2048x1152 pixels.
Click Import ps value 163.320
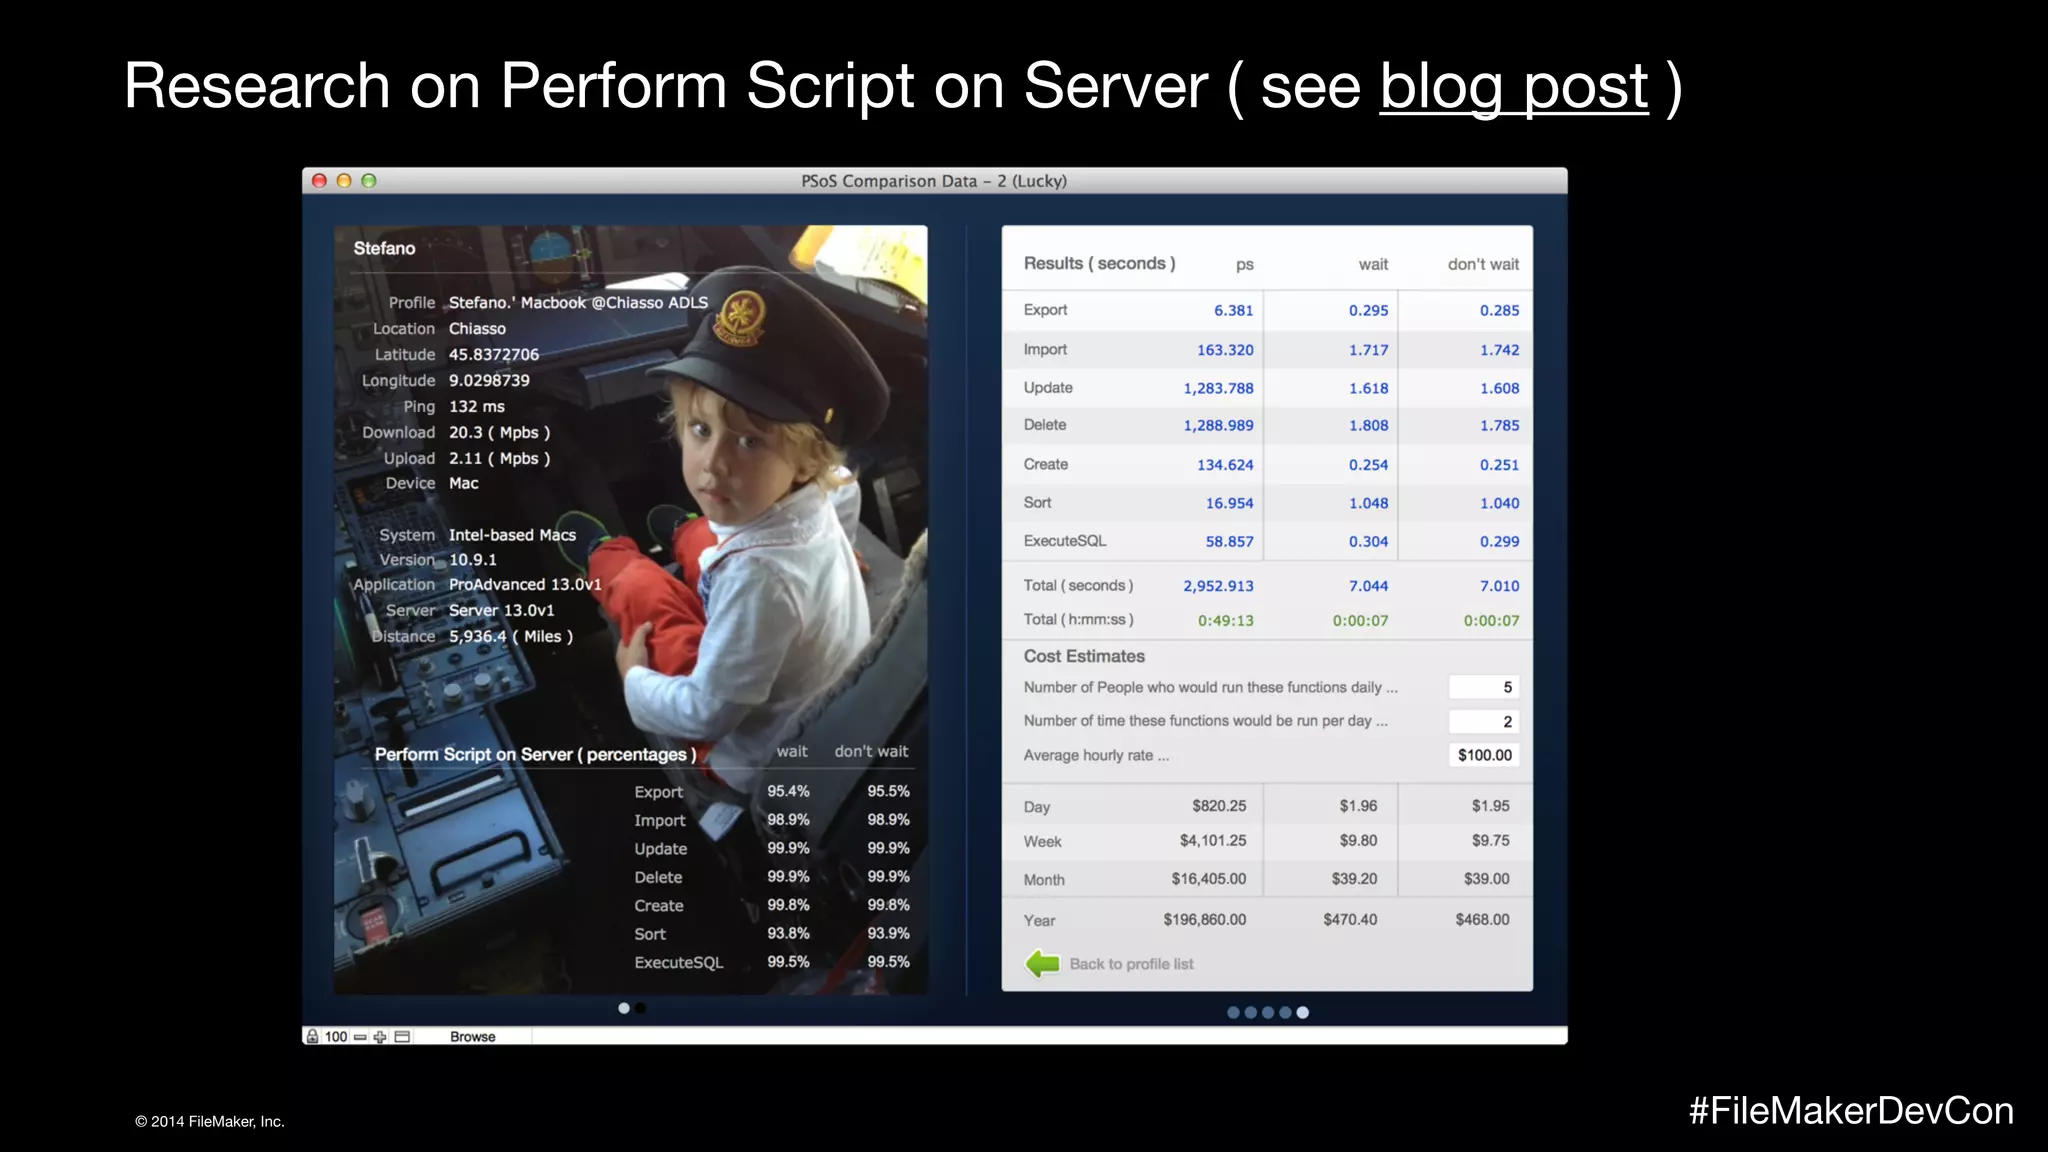(x=1225, y=350)
